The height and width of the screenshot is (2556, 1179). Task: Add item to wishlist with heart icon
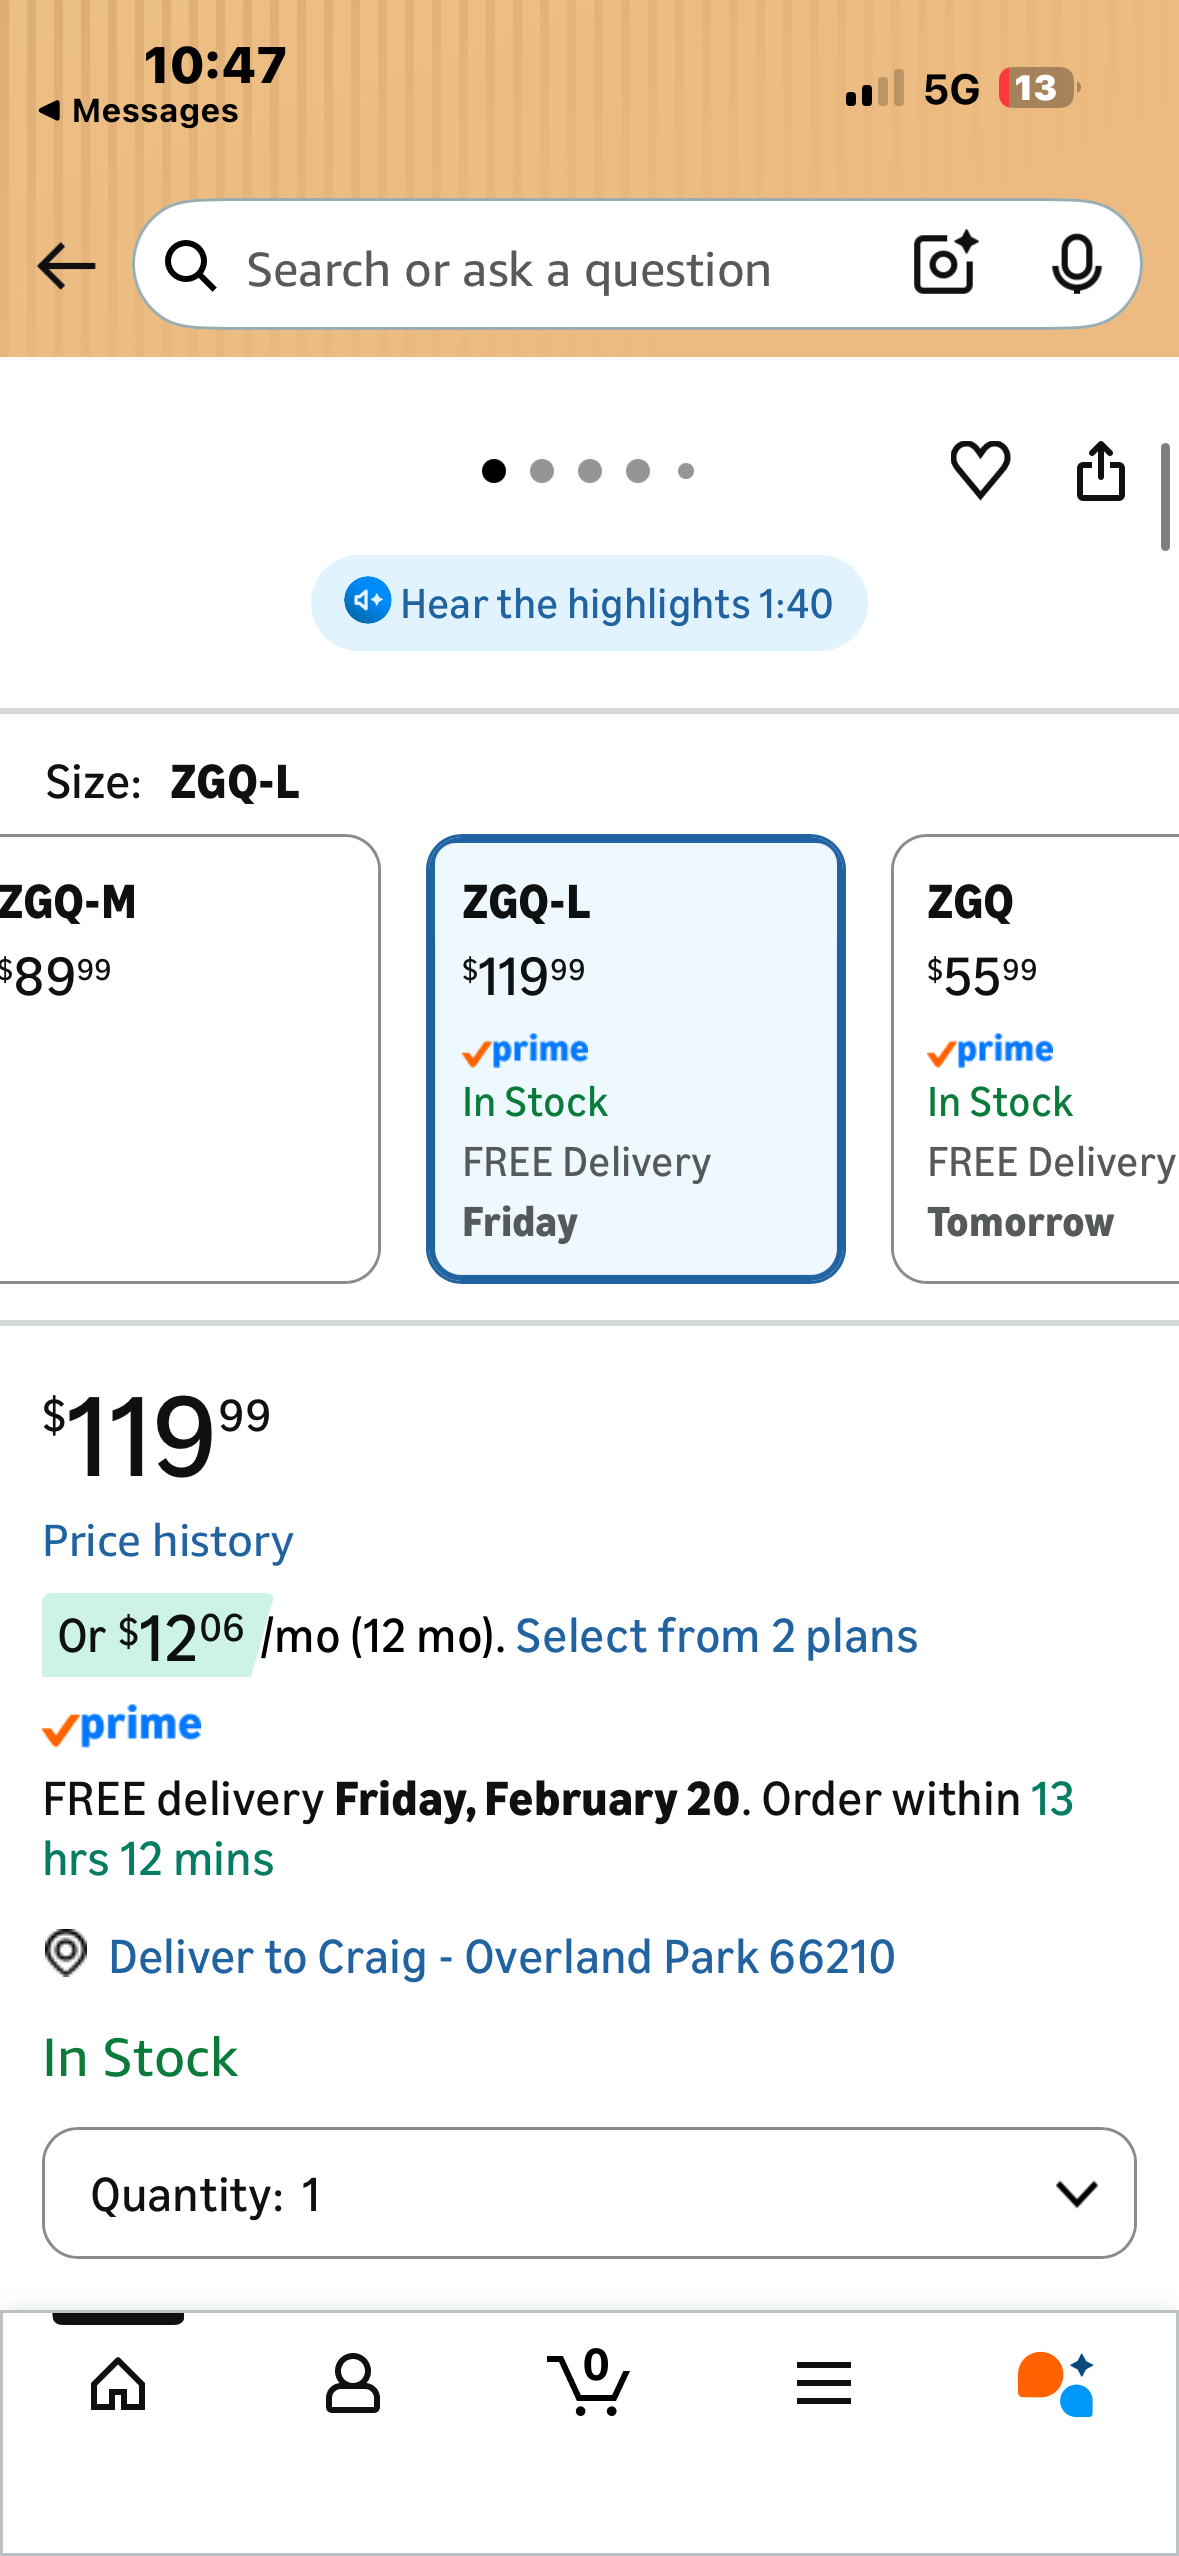click(x=980, y=470)
